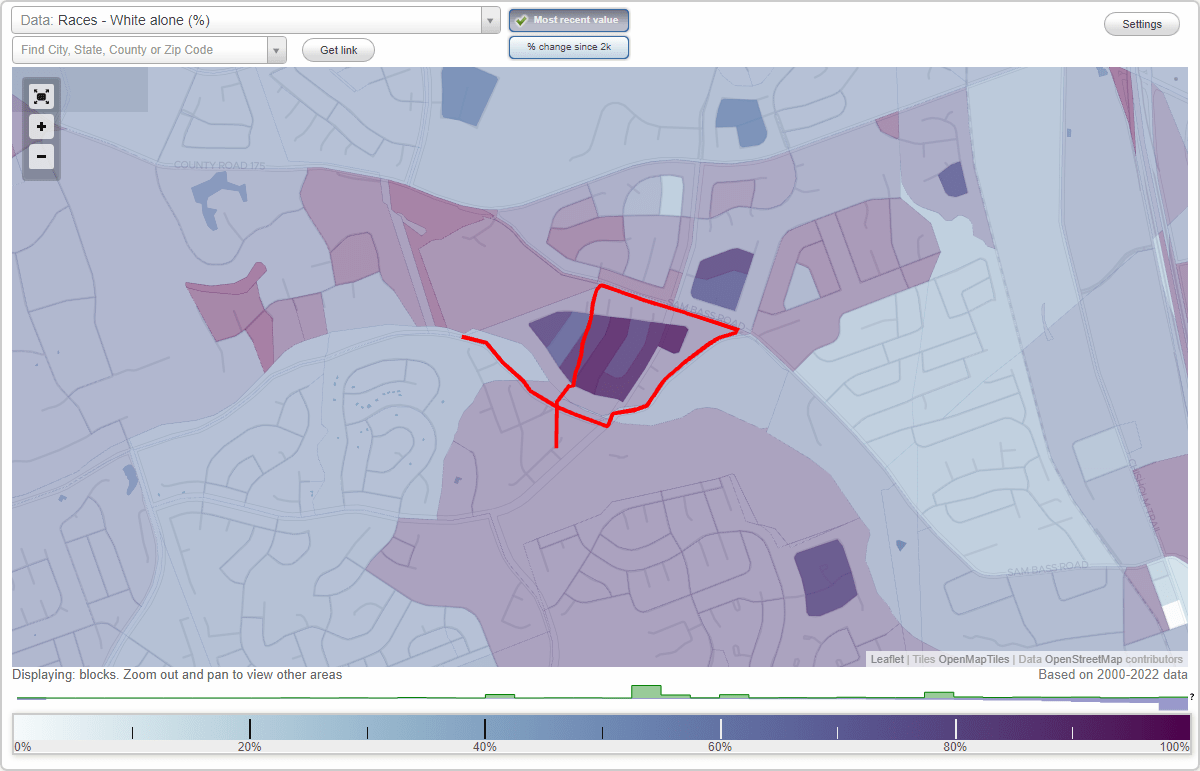This screenshot has height=771, width=1200.
Task: Switch to % change since 2k view
Action: pyautogui.click(x=569, y=46)
